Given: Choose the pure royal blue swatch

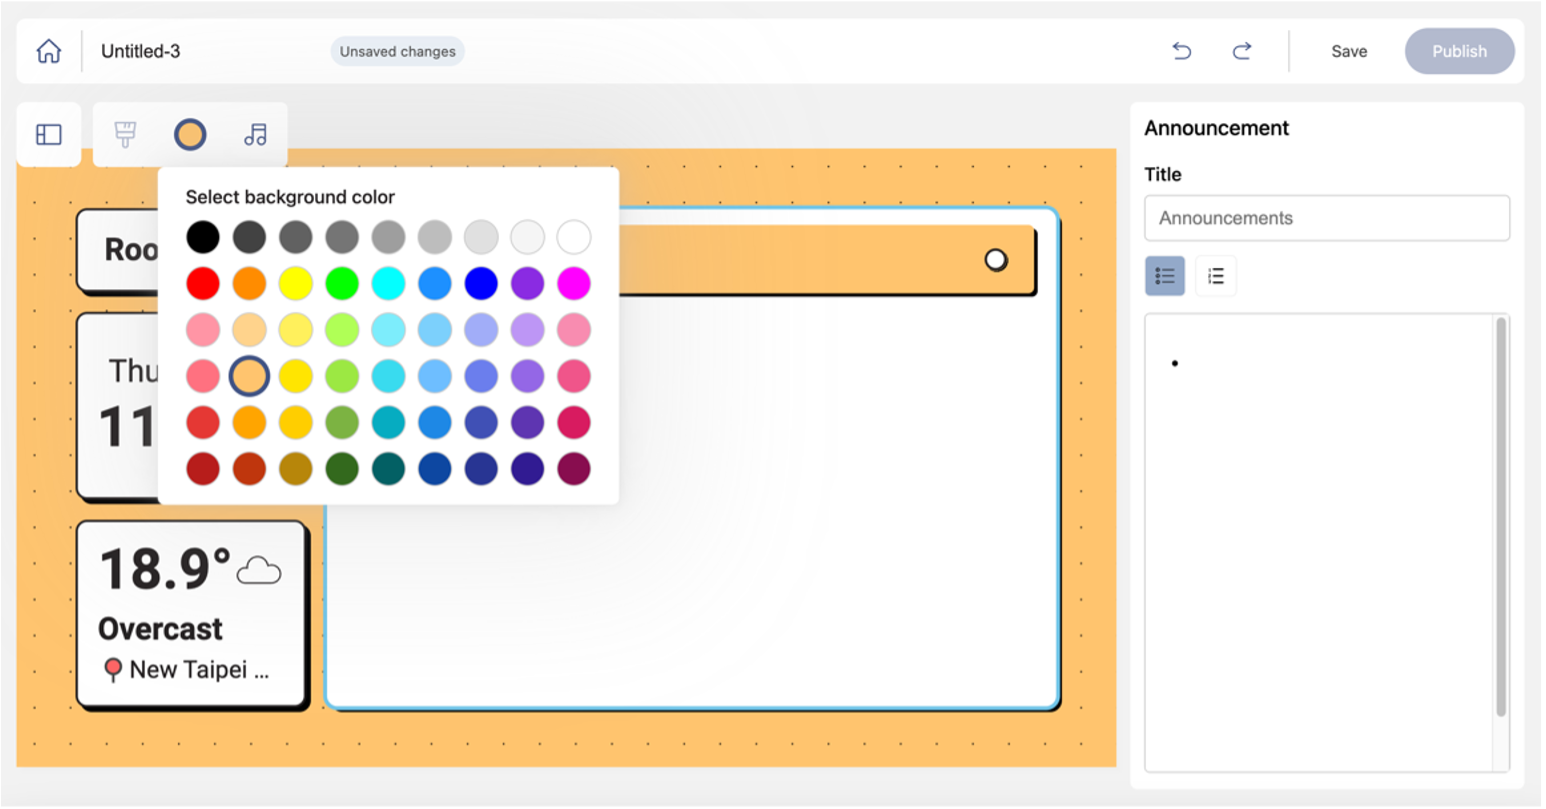Looking at the screenshot, I should (x=481, y=283).
